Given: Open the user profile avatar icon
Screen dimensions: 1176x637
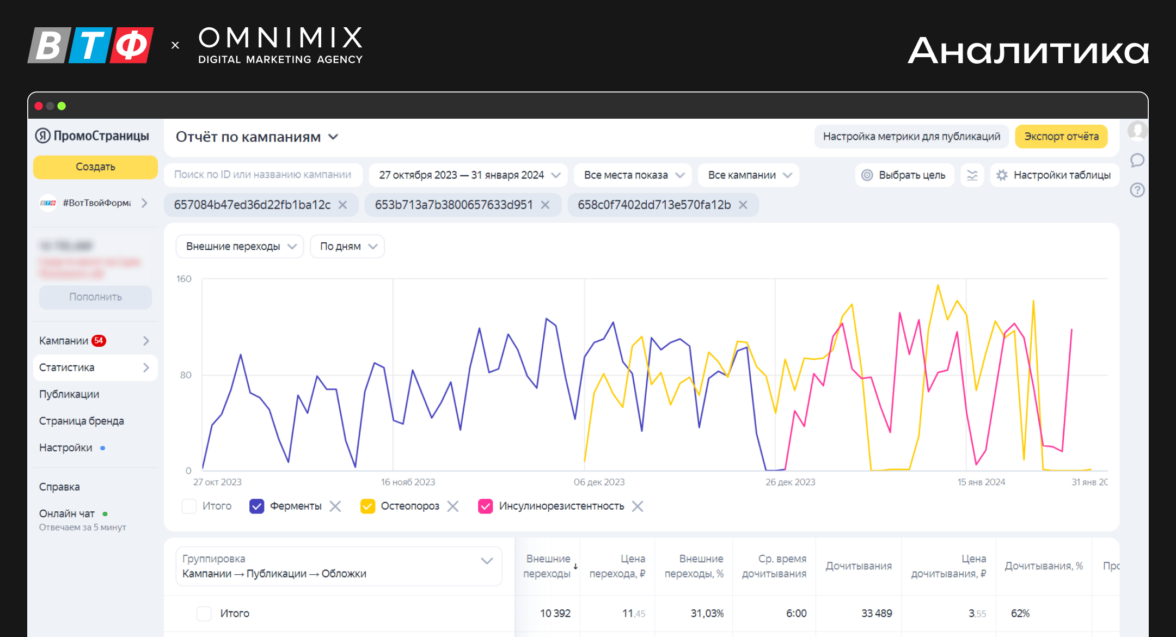Looking at the screenshot, I should [x=1137, y=131].
